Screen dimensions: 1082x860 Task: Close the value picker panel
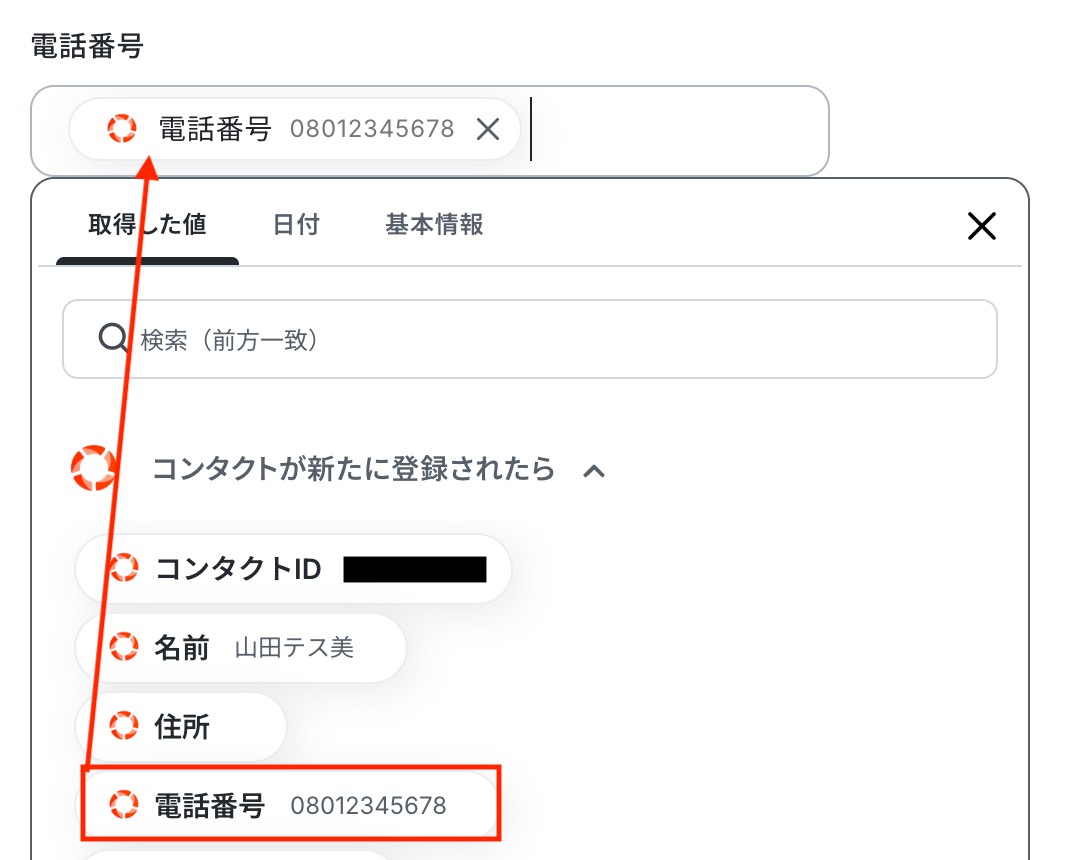click(x=981, y=227)
